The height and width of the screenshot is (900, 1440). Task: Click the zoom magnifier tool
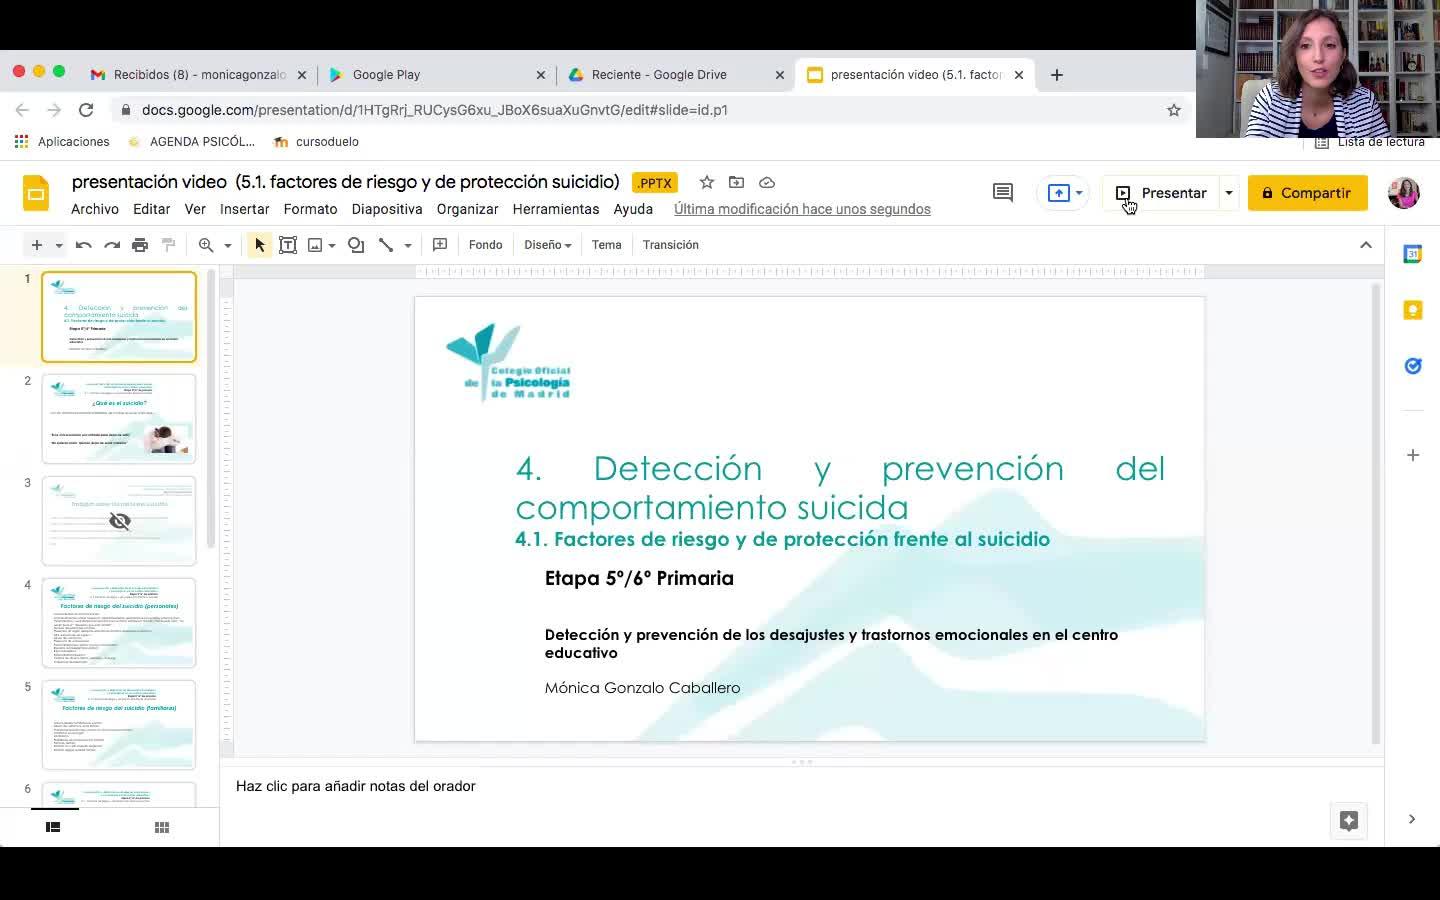click(206, 245)
